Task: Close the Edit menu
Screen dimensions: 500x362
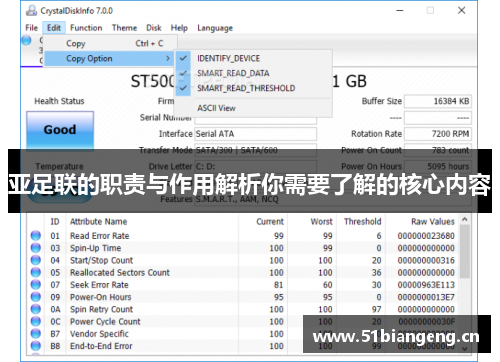Action: coord(54,28)
